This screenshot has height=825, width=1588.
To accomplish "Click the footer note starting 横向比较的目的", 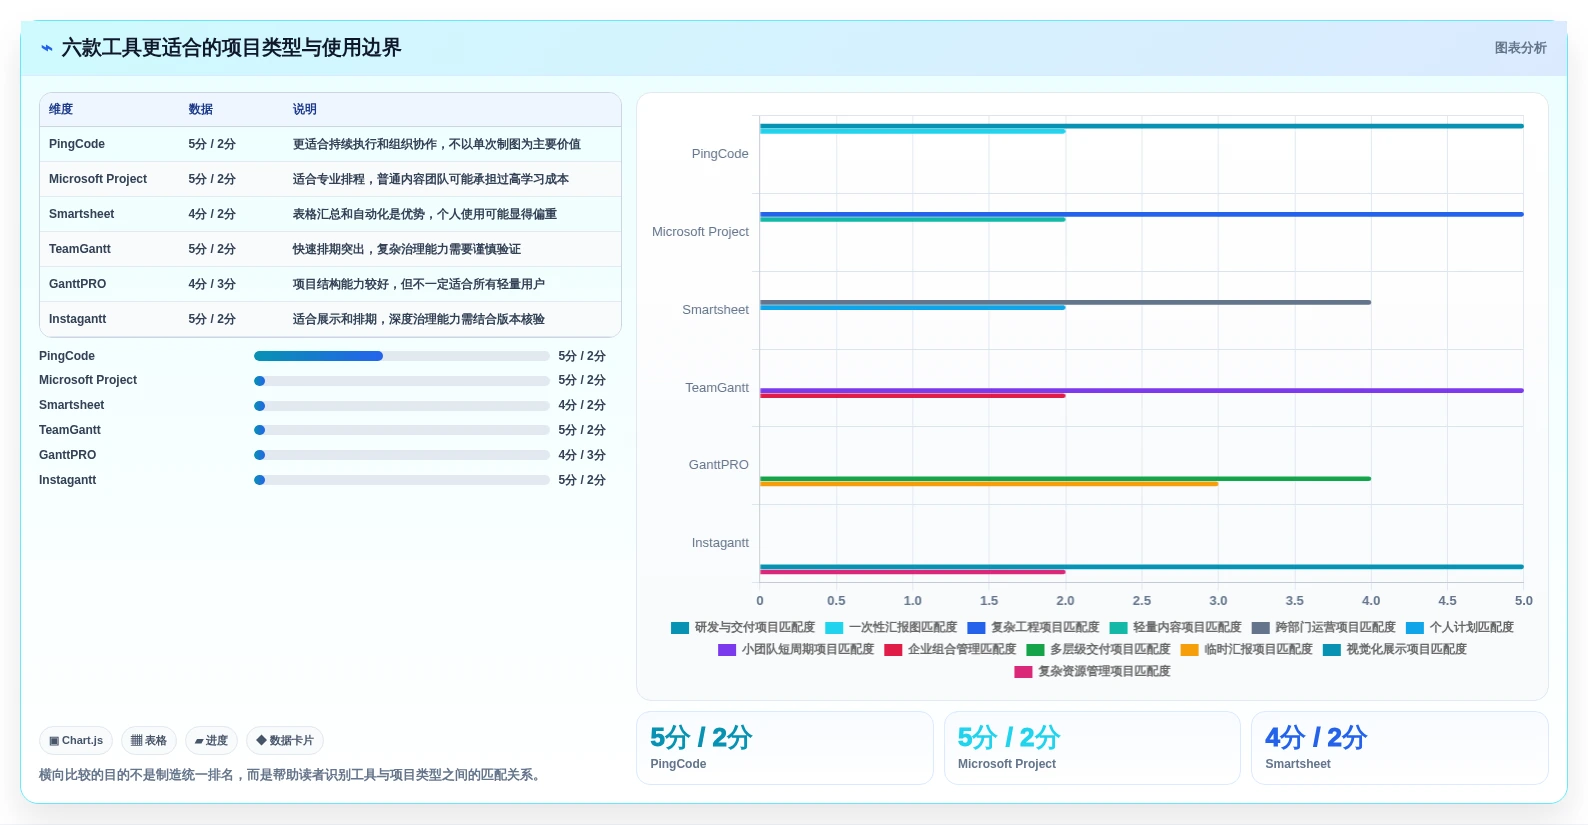I will 293,775.
